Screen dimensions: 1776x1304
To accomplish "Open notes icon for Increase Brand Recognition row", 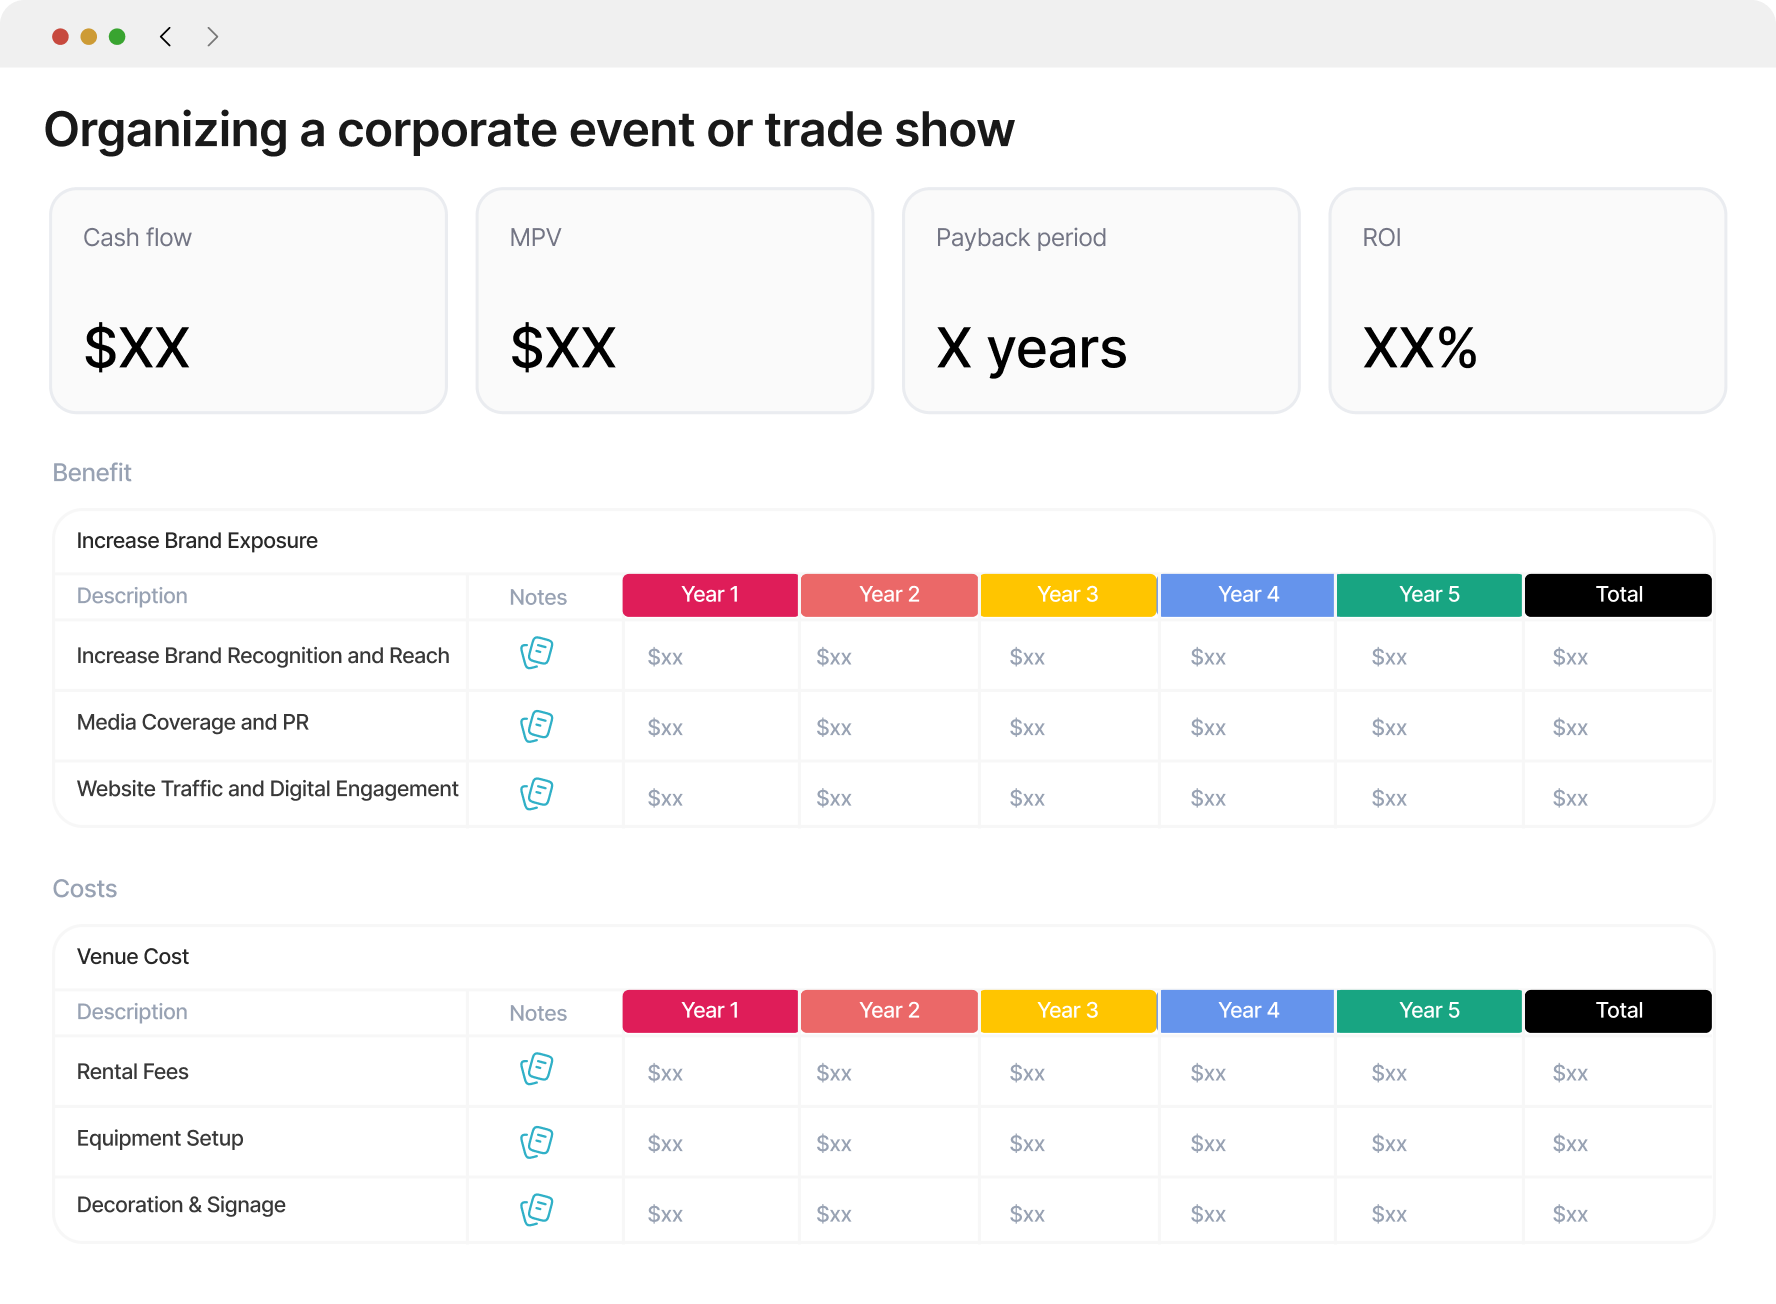I will [x=537, y=653].
